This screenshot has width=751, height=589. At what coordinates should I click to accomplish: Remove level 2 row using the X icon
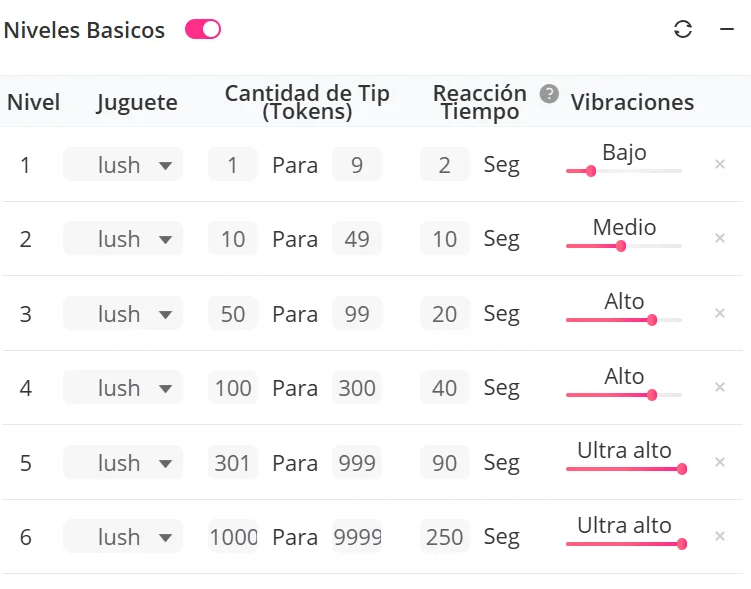[720, 238]
